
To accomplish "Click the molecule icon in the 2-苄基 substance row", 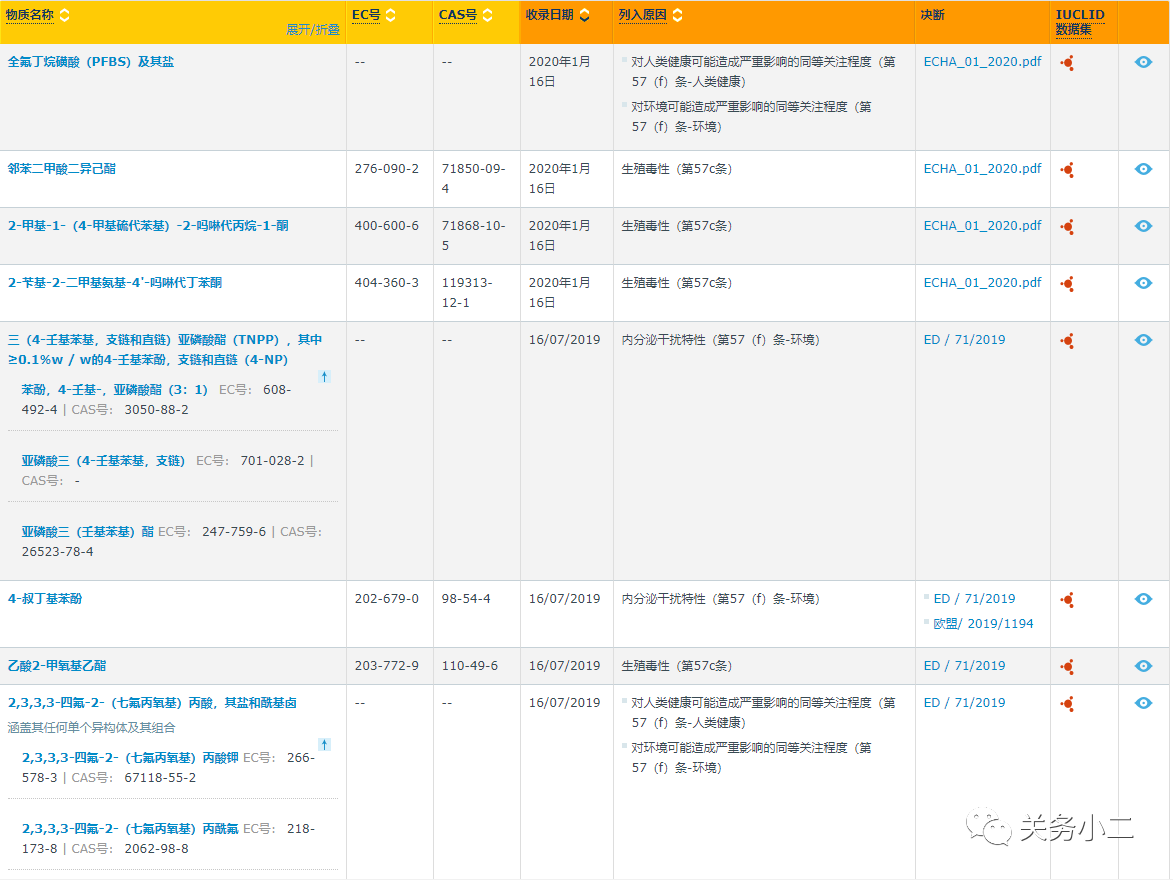I will tap(1067, 283).
